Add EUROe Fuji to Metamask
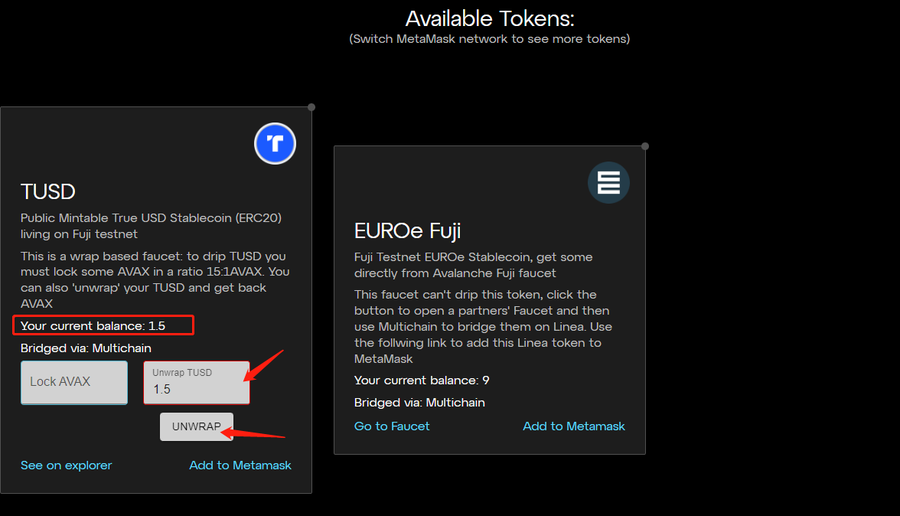 click(573, 426)
